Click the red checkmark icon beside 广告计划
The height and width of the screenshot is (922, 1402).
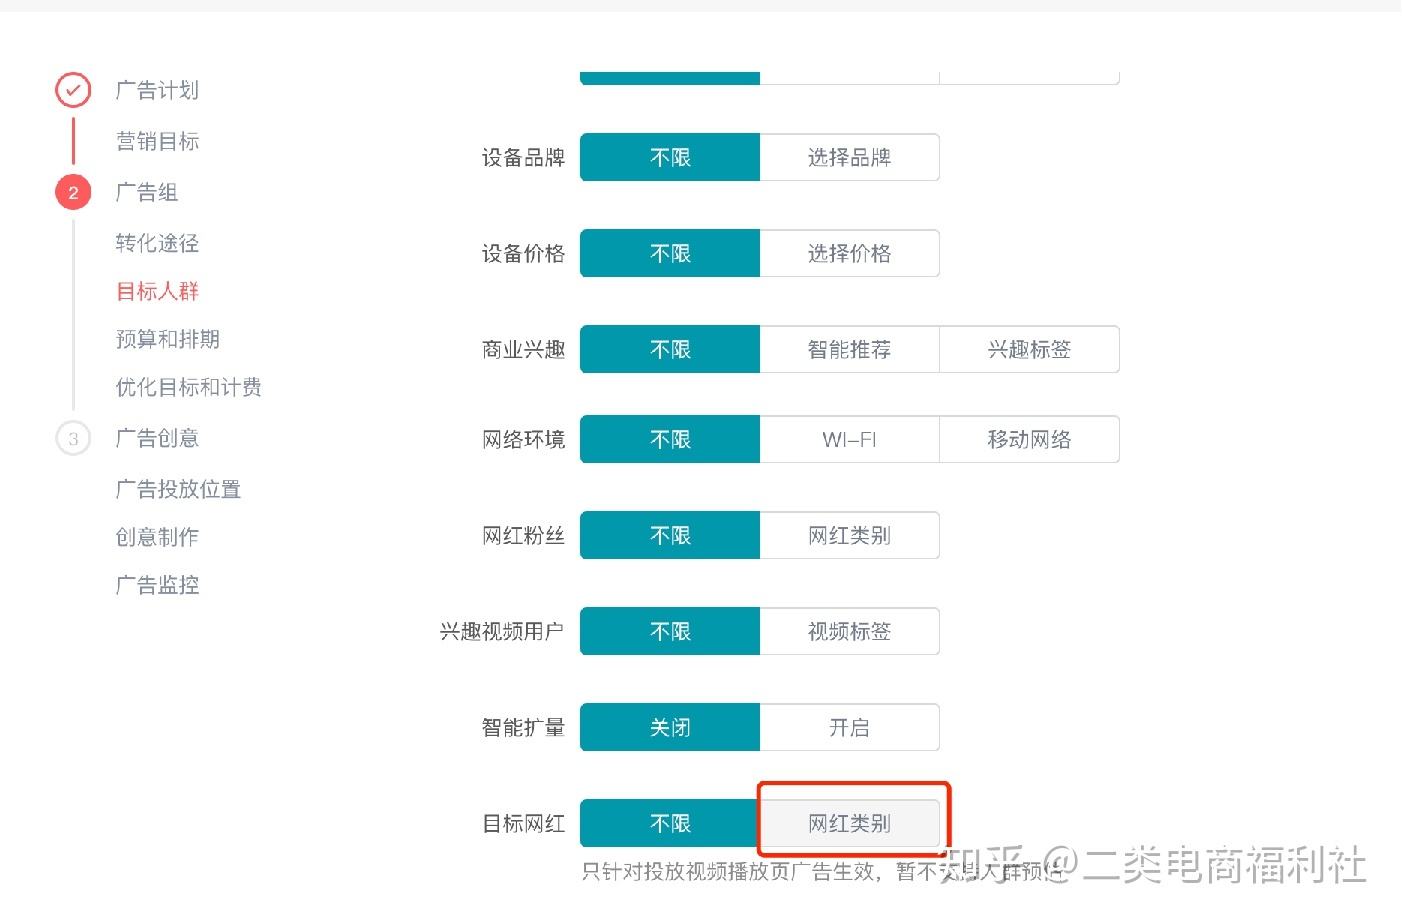(x=71, y=89)
